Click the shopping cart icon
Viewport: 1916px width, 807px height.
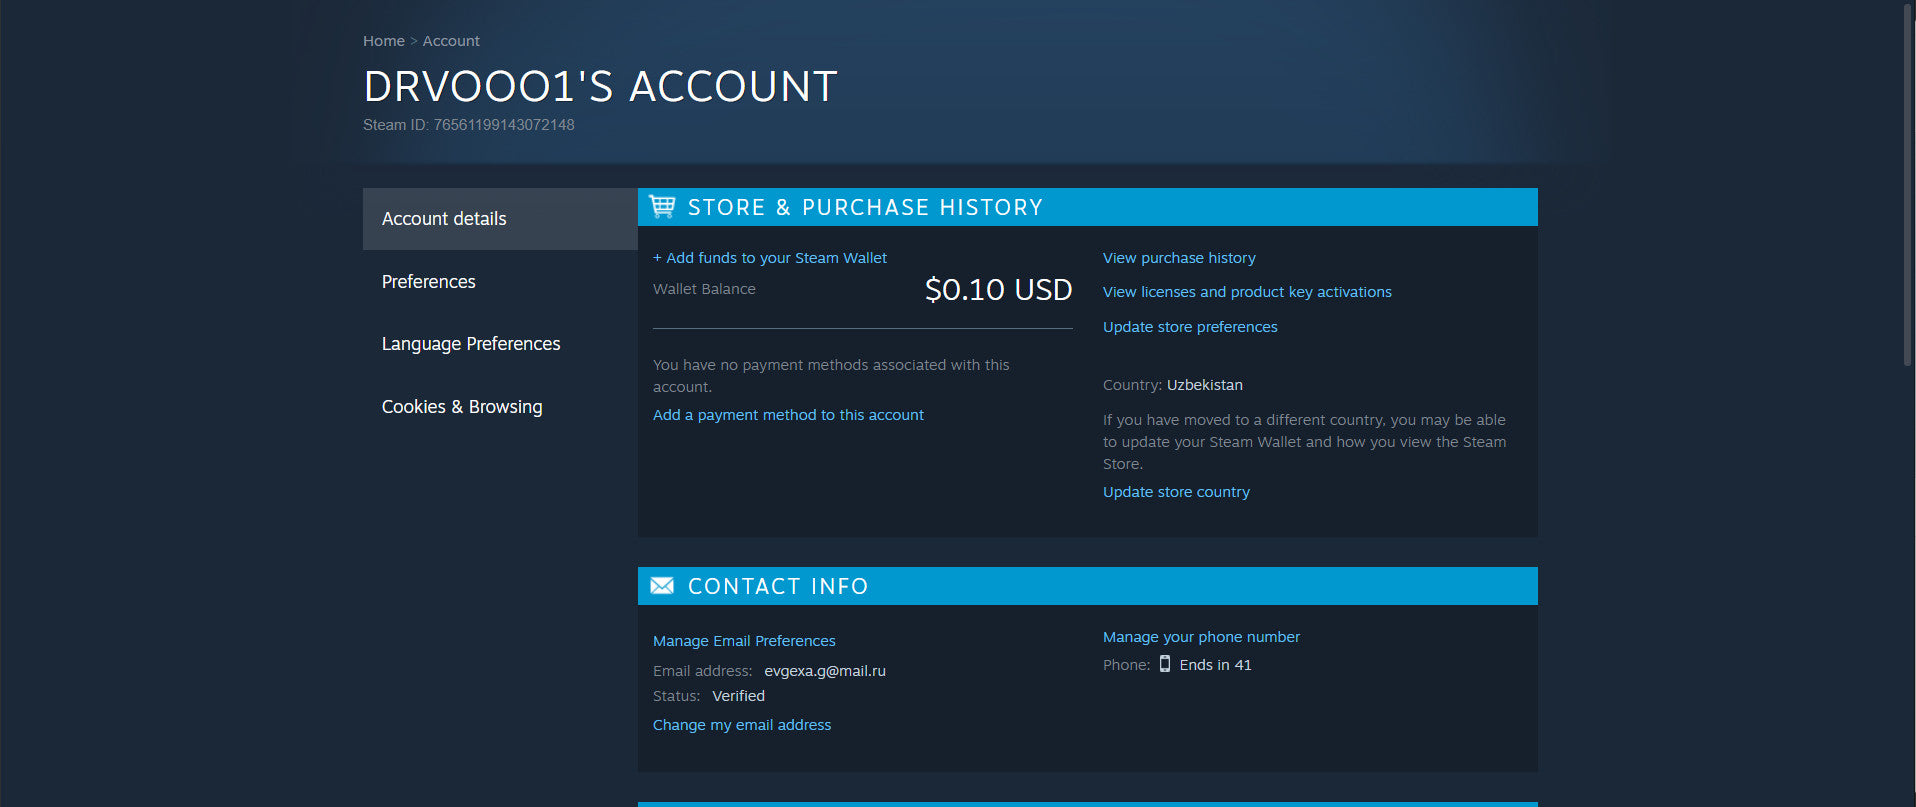coord(662,207)
